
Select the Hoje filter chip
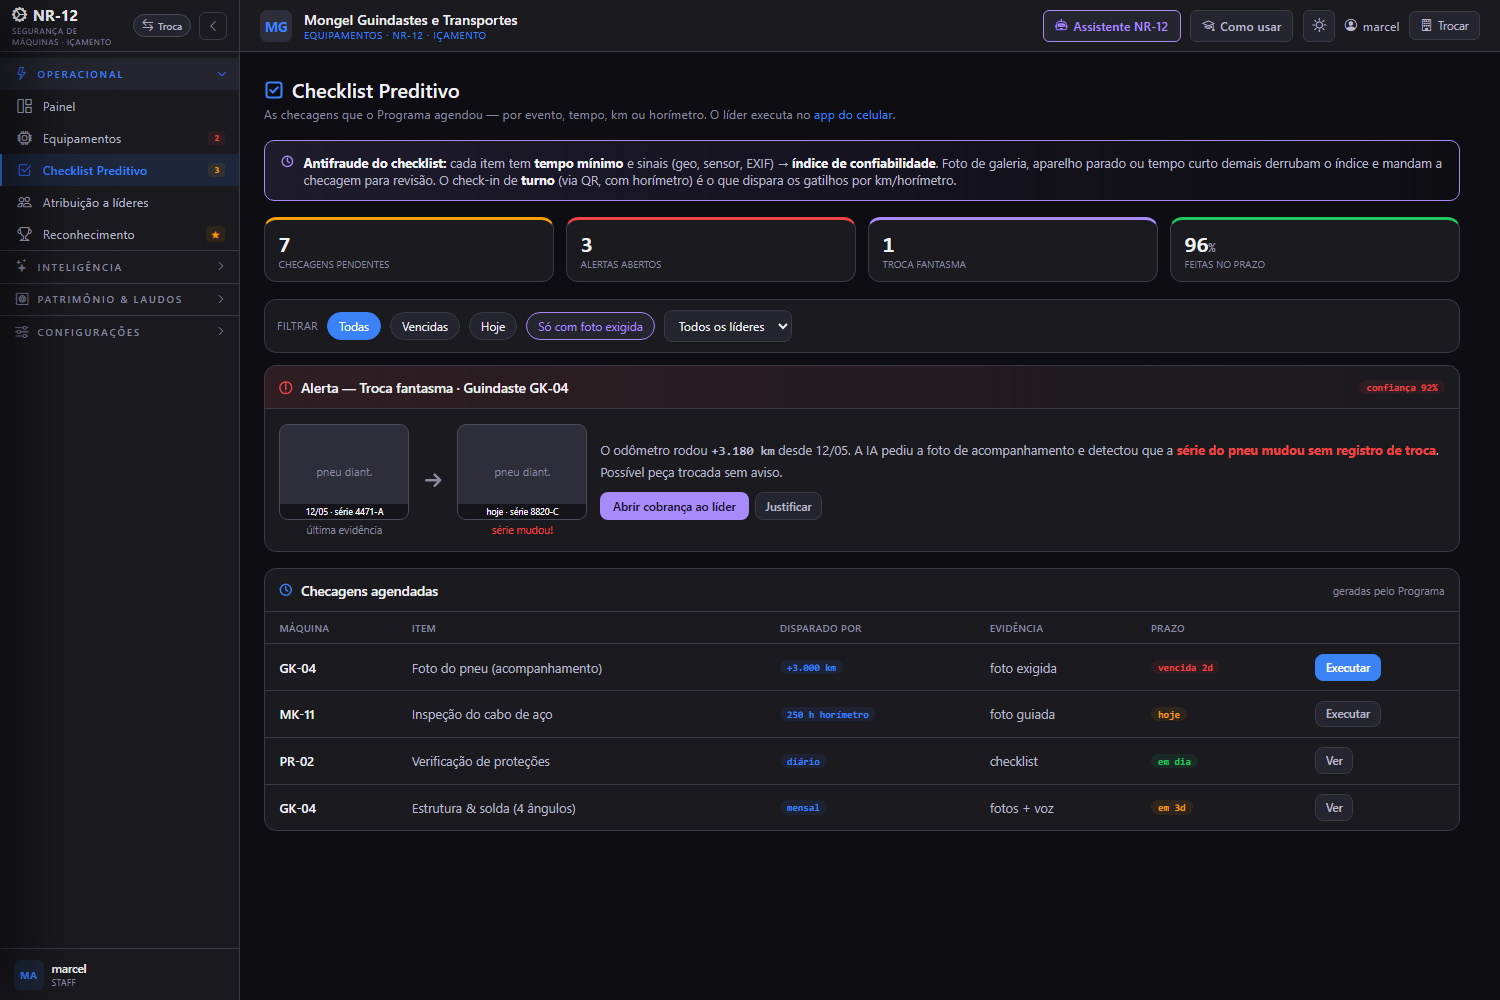[x=493, y=326]
